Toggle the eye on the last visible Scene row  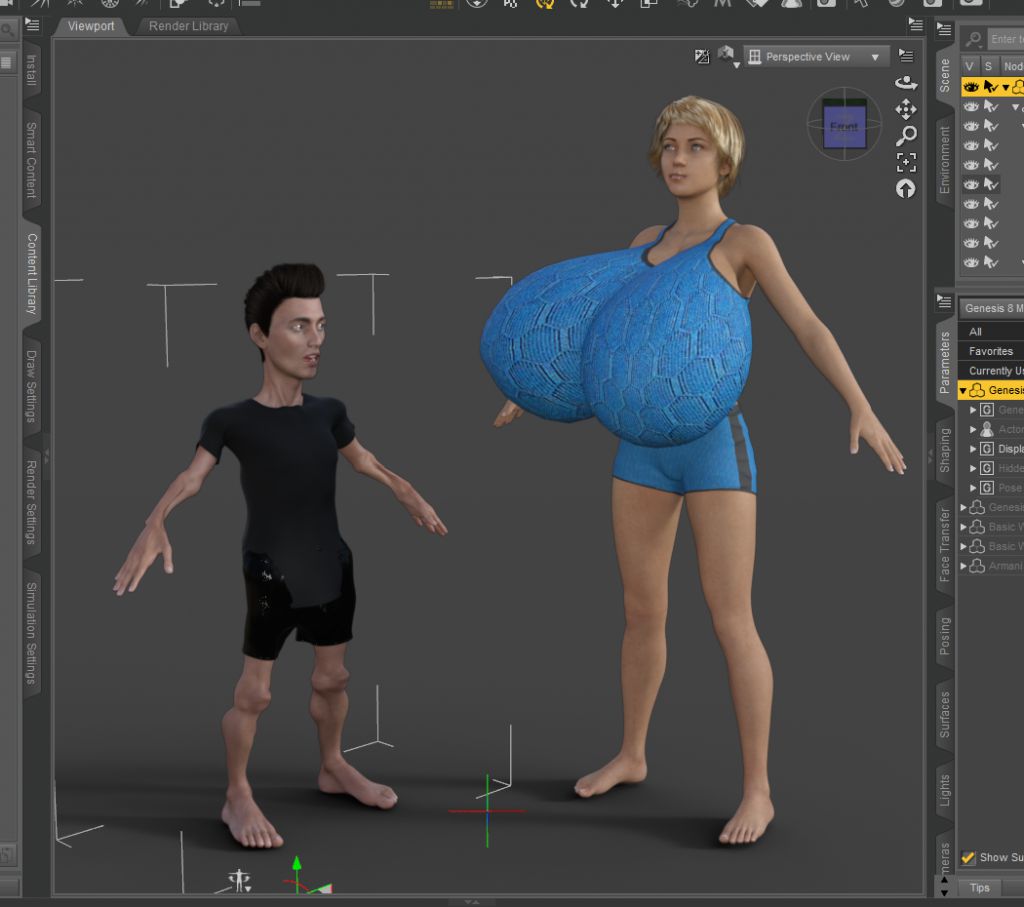pyautogui.click(x=971, y=263)
